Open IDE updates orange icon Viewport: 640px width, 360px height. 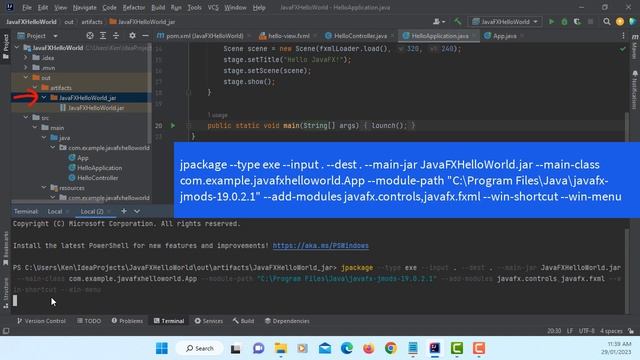point(620,22)
